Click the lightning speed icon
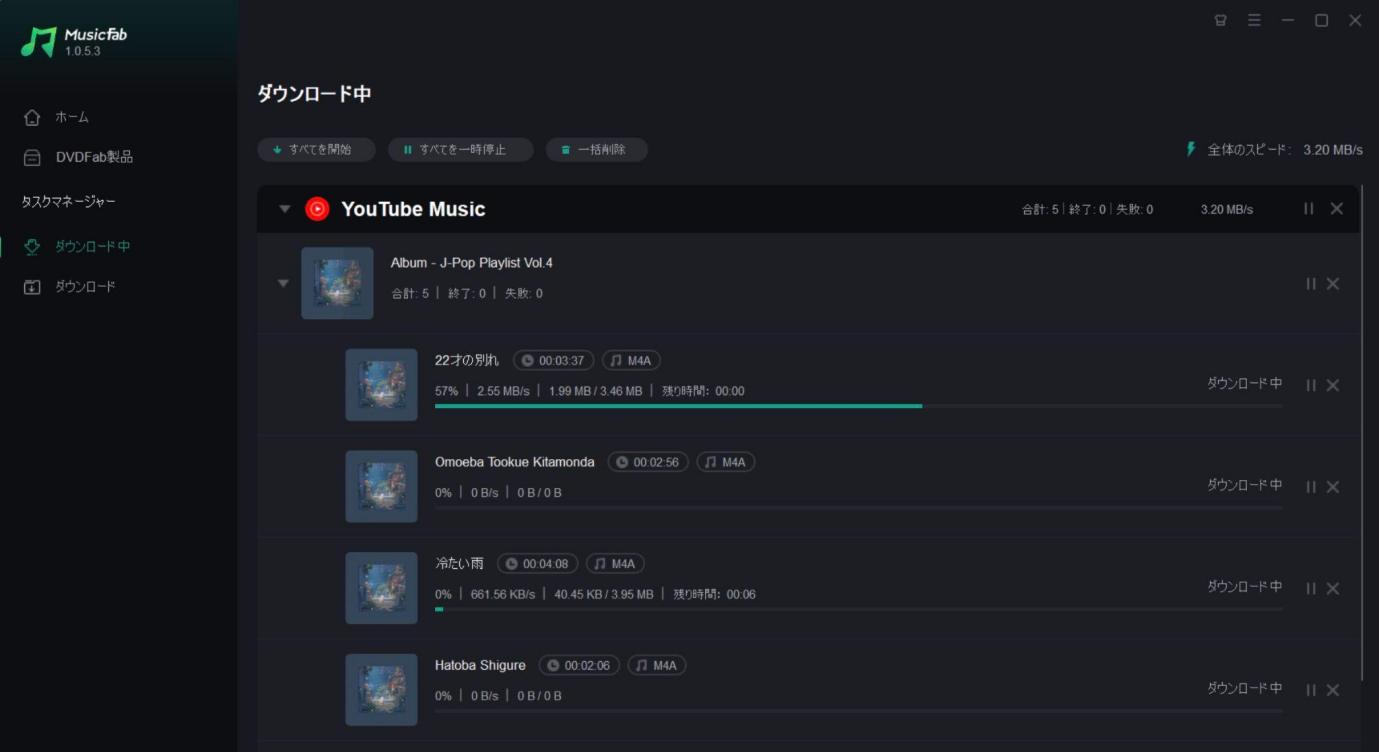Screen dimensions: 1379x752 pyautogui.click(x=1190, y=149)
